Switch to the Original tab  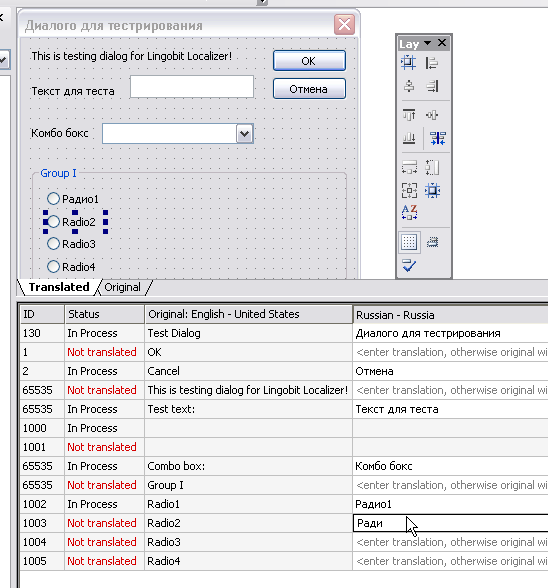point(122,287)
